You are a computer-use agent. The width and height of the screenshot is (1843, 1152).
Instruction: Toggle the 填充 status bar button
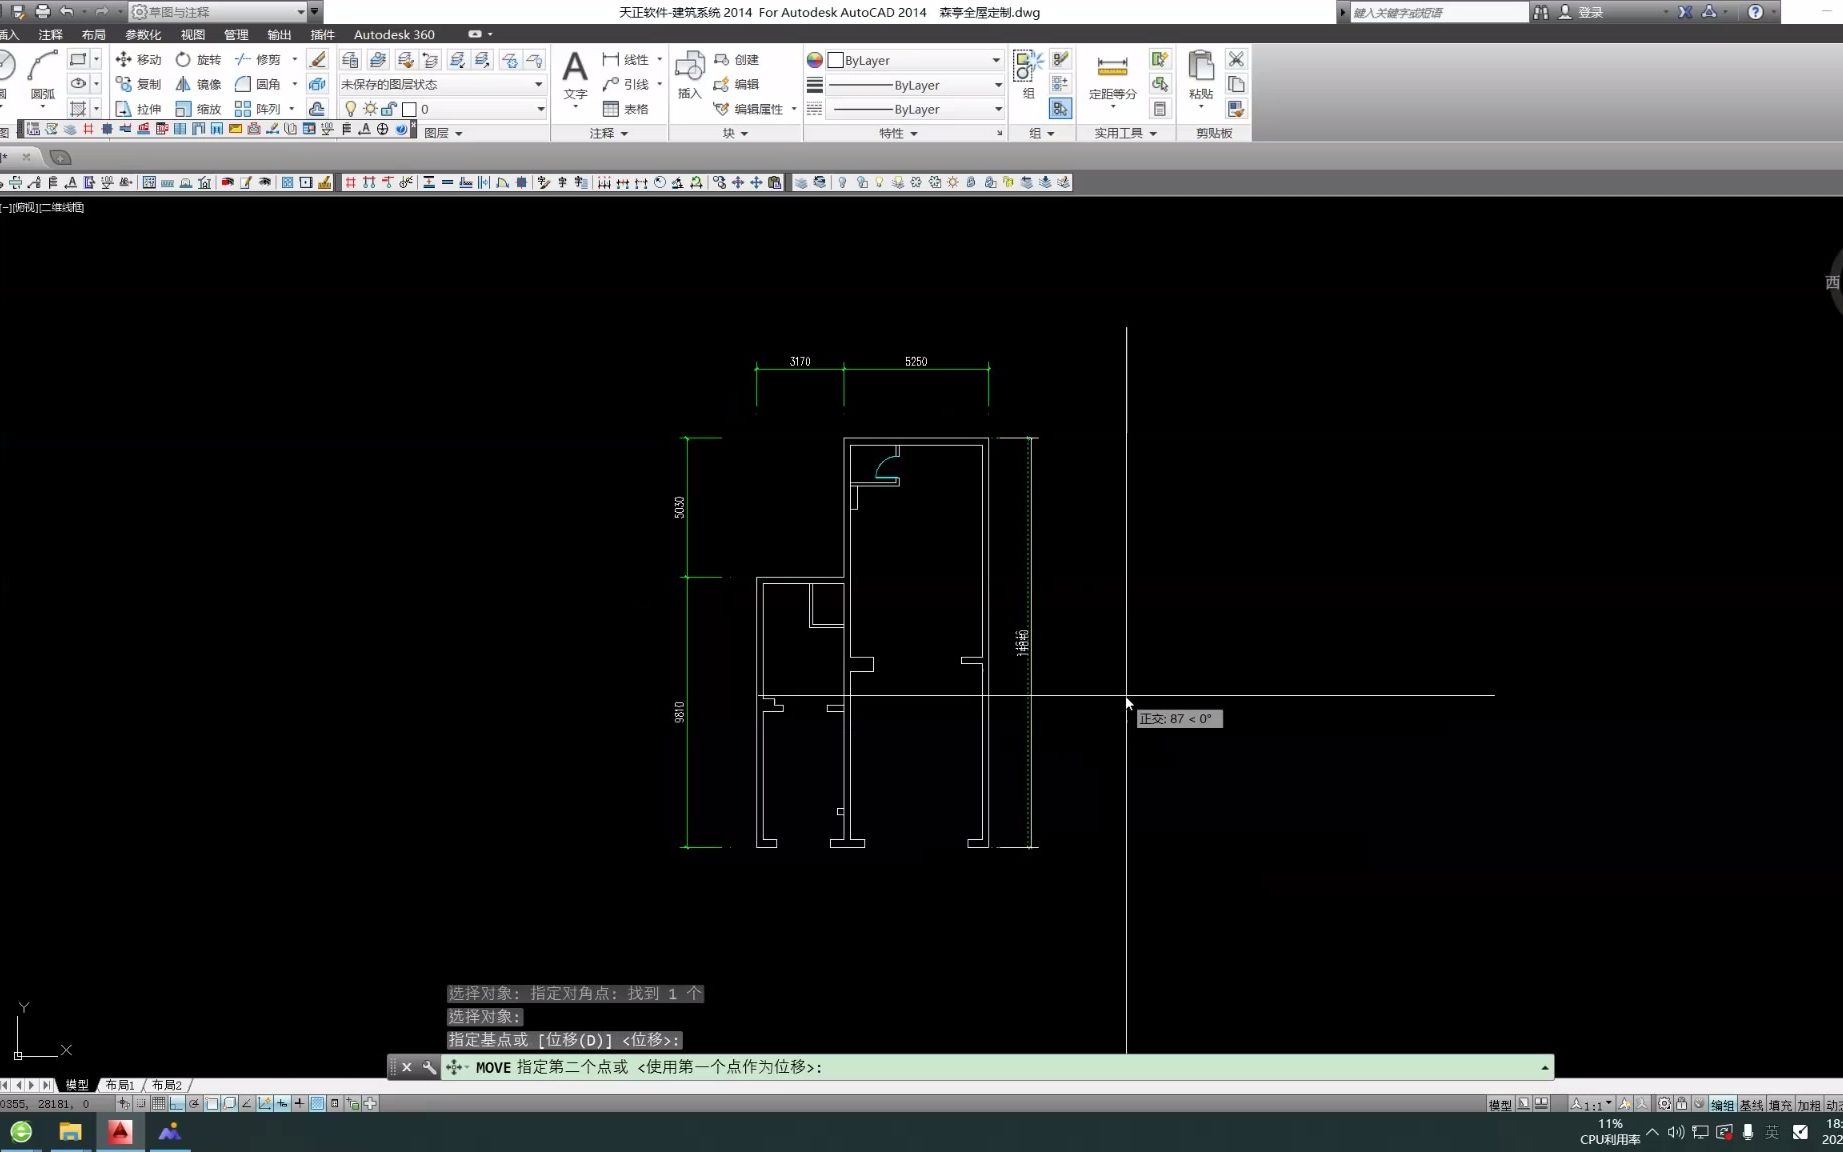(1780, 1105)
